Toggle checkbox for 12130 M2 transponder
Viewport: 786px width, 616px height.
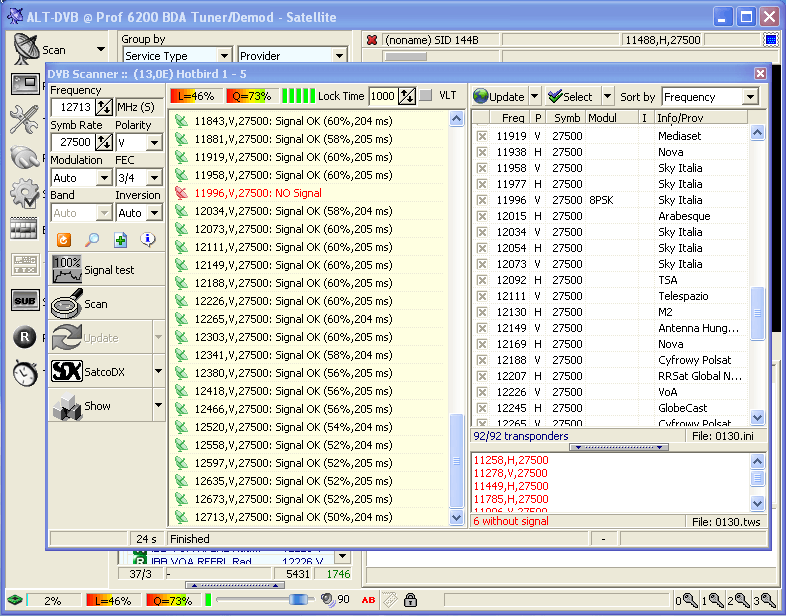(x=482, y=312)
